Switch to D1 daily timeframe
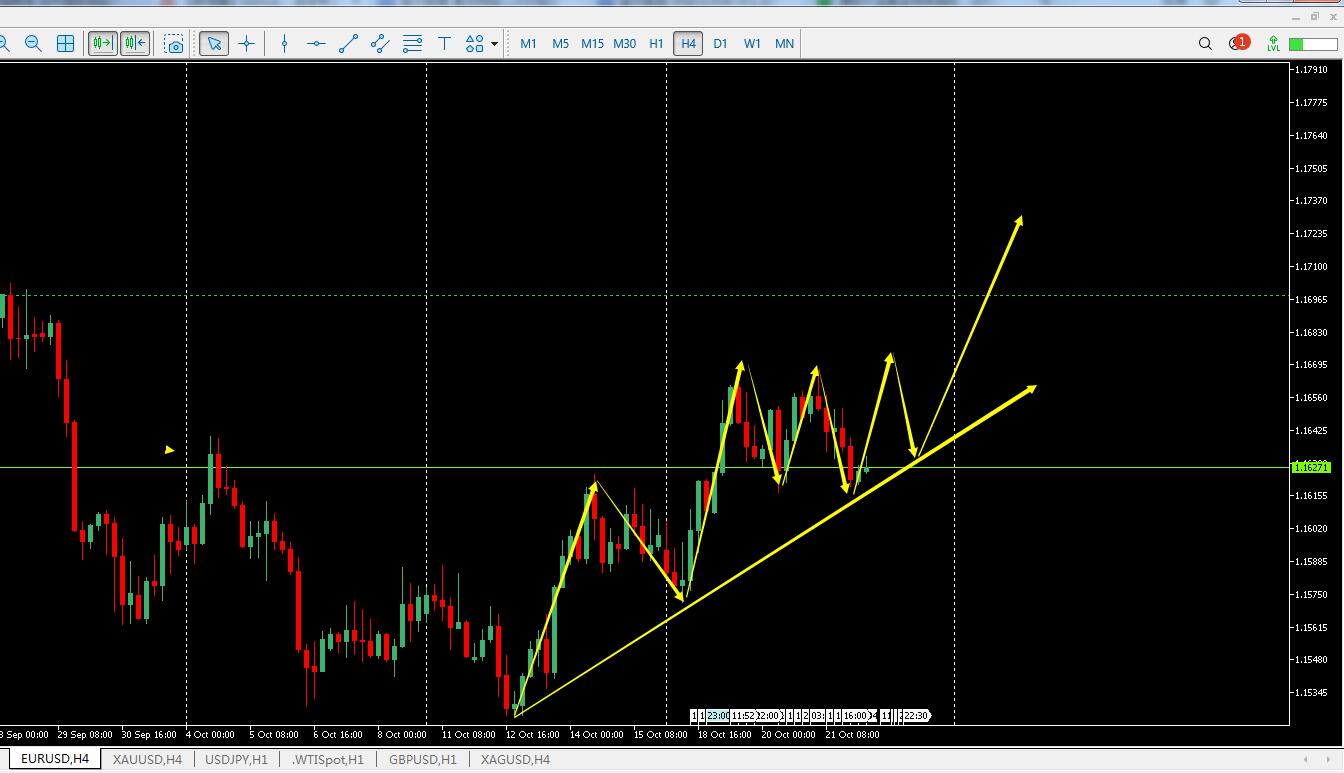 pyautogui.click(x=720, y=43)
